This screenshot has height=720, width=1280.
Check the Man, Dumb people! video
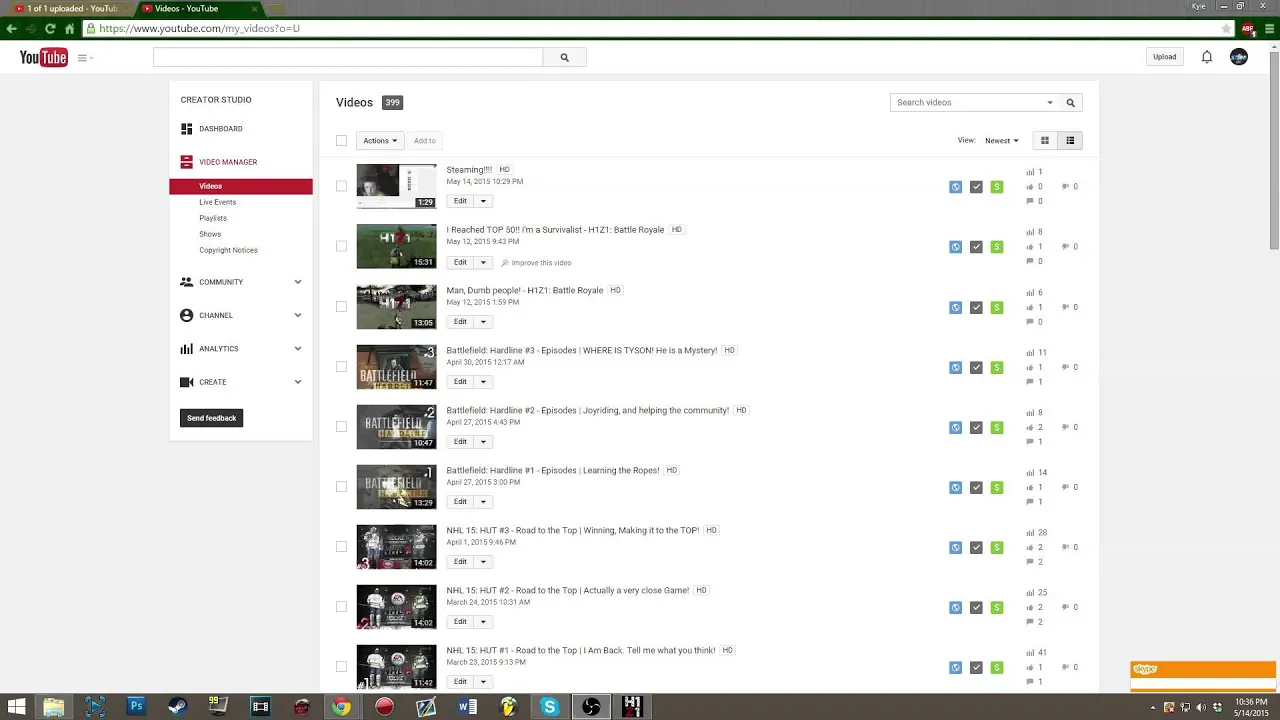341,306
